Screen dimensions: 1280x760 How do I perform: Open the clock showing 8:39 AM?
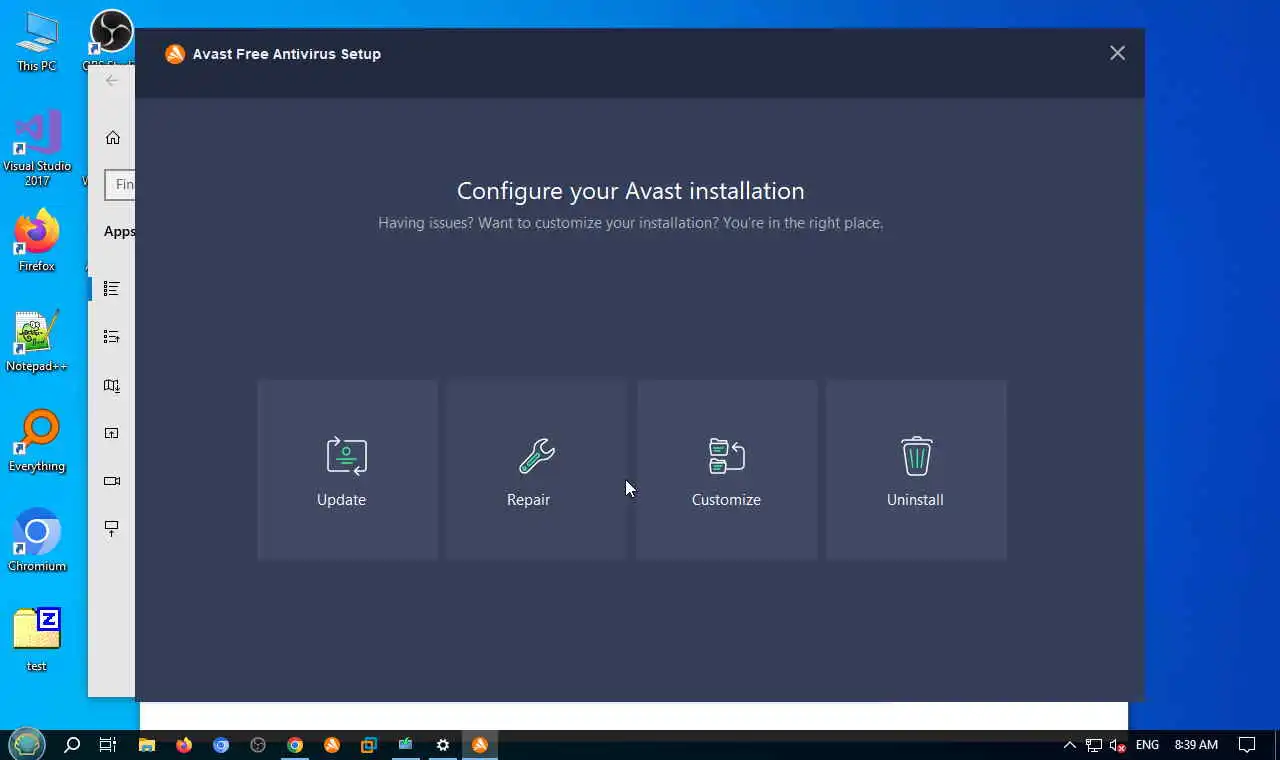pos(1196,744)
